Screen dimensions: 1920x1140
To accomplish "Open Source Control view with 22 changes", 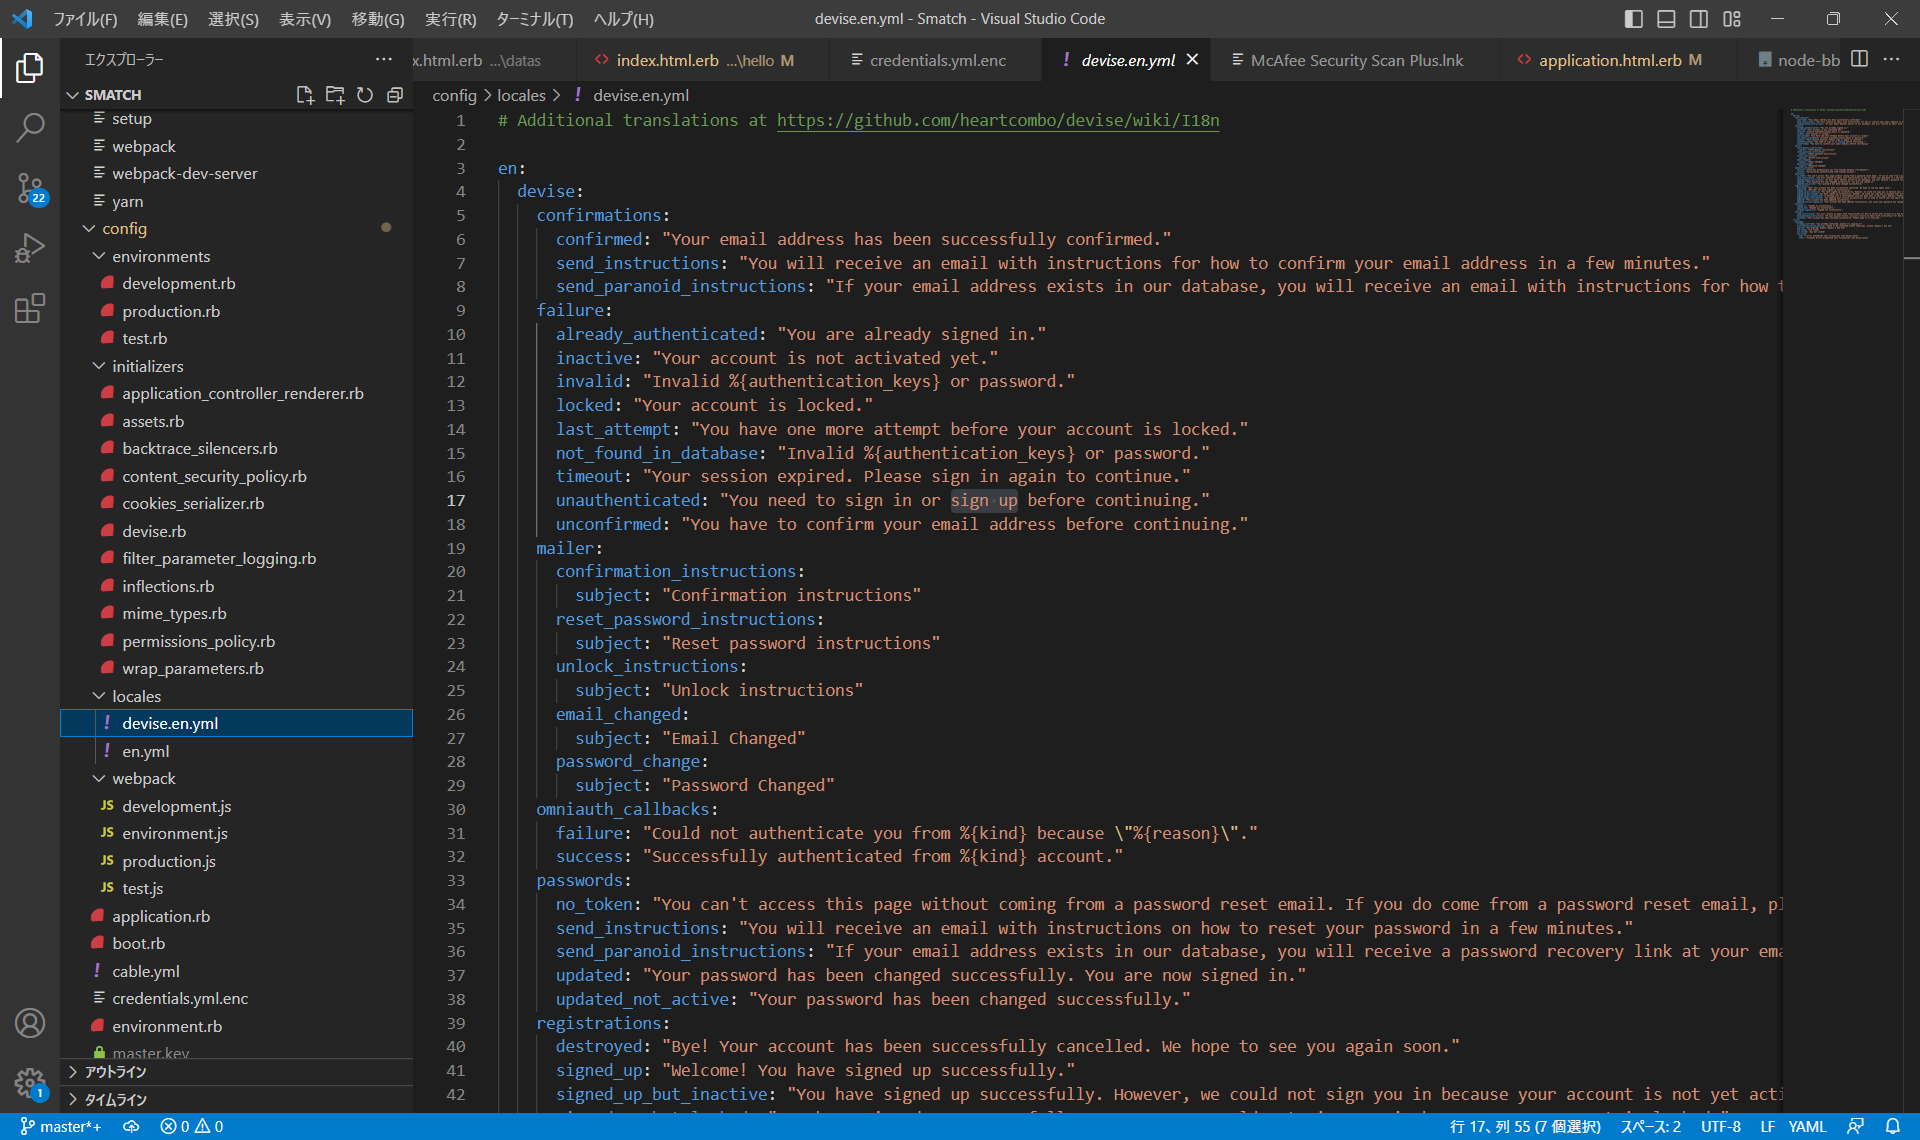I will [x=30, y=187].
